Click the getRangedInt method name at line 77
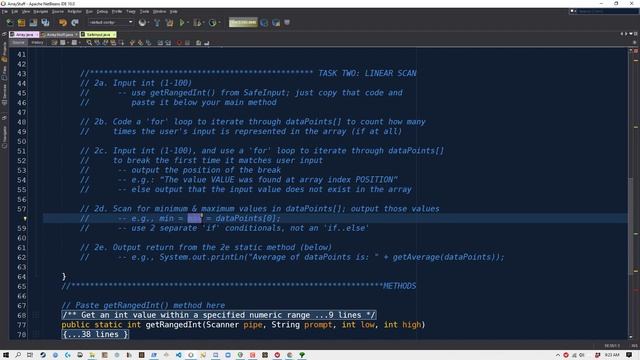Screen dimensions: 640x360 coord(174,325)
